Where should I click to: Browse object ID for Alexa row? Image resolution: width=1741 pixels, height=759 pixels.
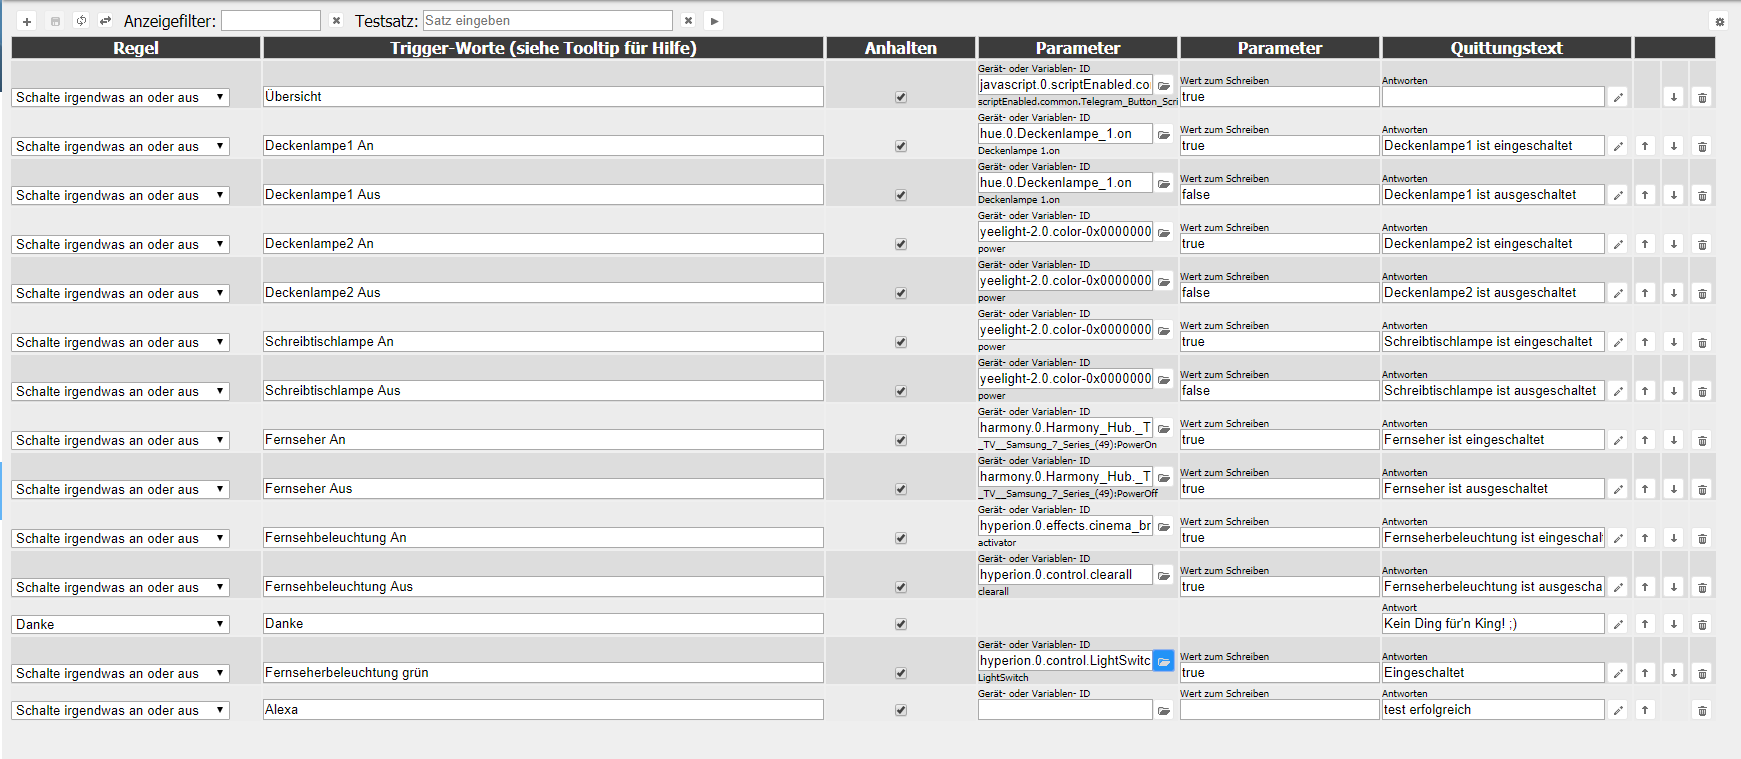click(1164, 710)
